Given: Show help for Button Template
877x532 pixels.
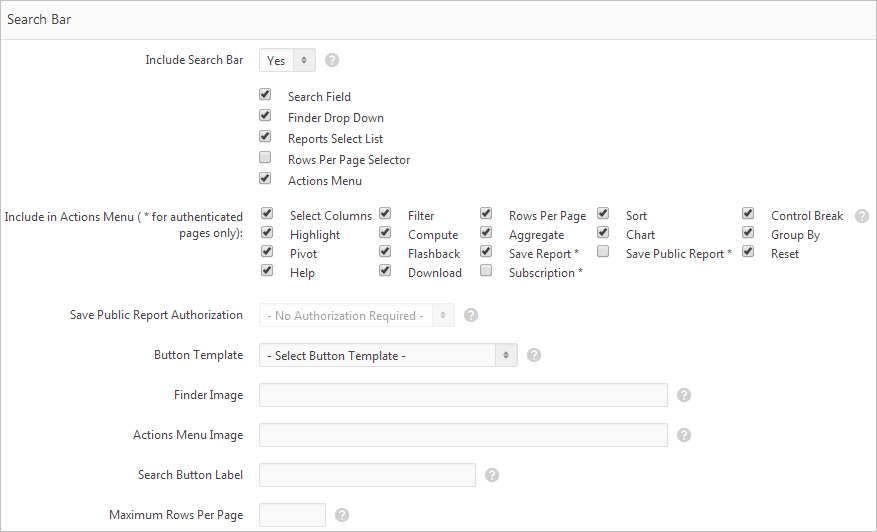Looking at the screenshot, I should coord(534,355).
